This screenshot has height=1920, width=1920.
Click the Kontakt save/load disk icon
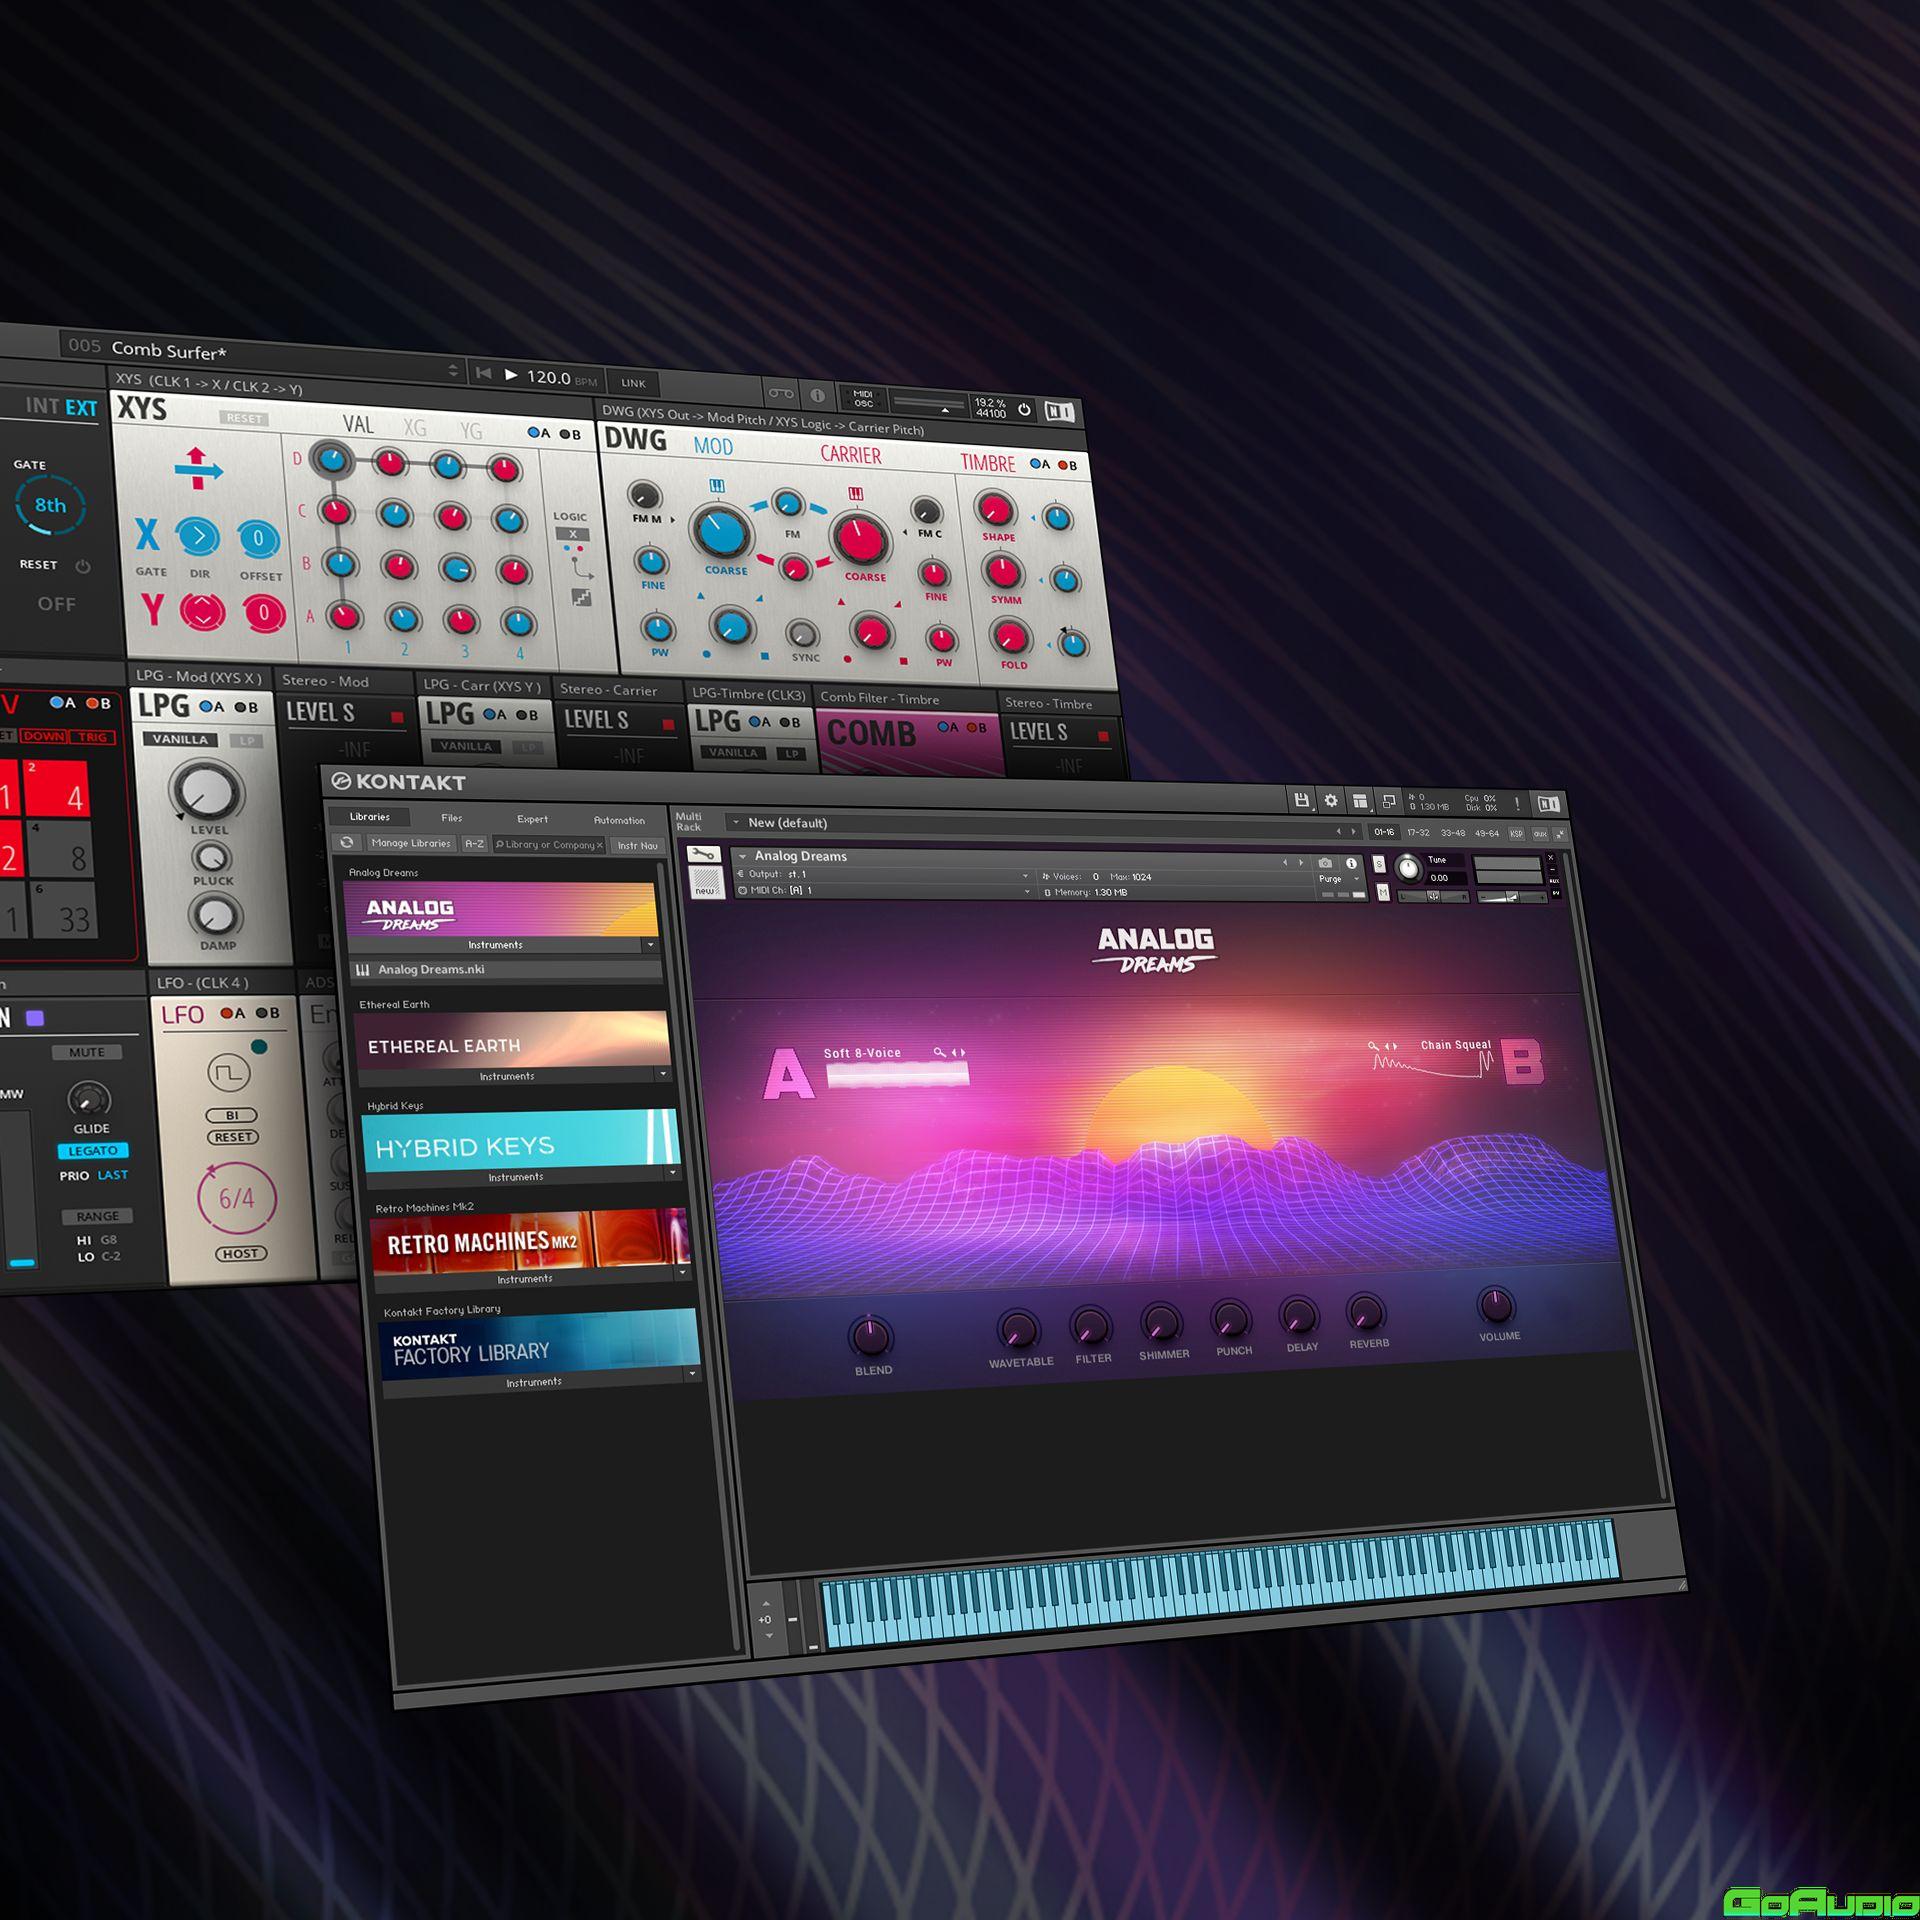tap(1301, 800)
